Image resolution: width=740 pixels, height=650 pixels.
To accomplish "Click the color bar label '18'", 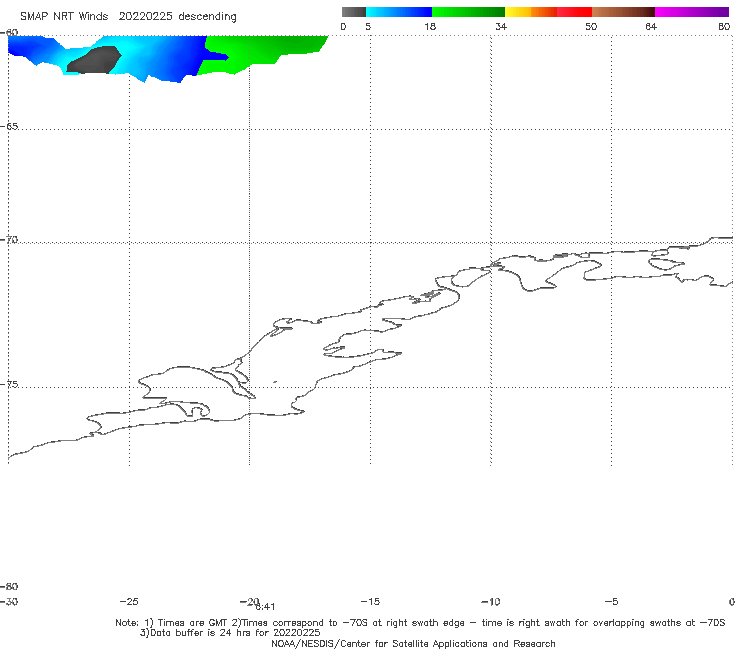I will pos(430,26).
